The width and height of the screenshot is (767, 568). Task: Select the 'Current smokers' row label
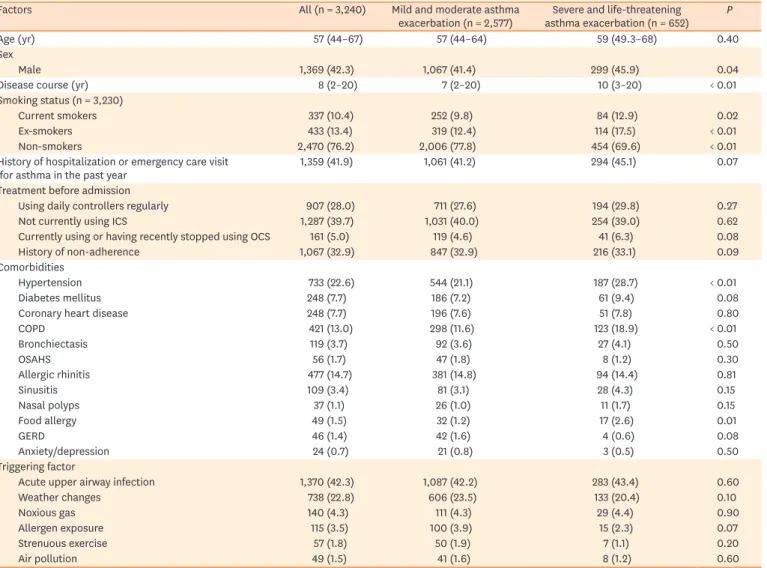(57, 115)
